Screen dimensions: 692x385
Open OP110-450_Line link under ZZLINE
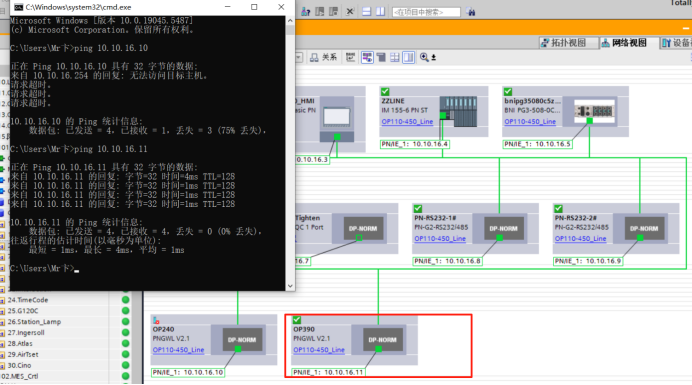coord(407,121)
